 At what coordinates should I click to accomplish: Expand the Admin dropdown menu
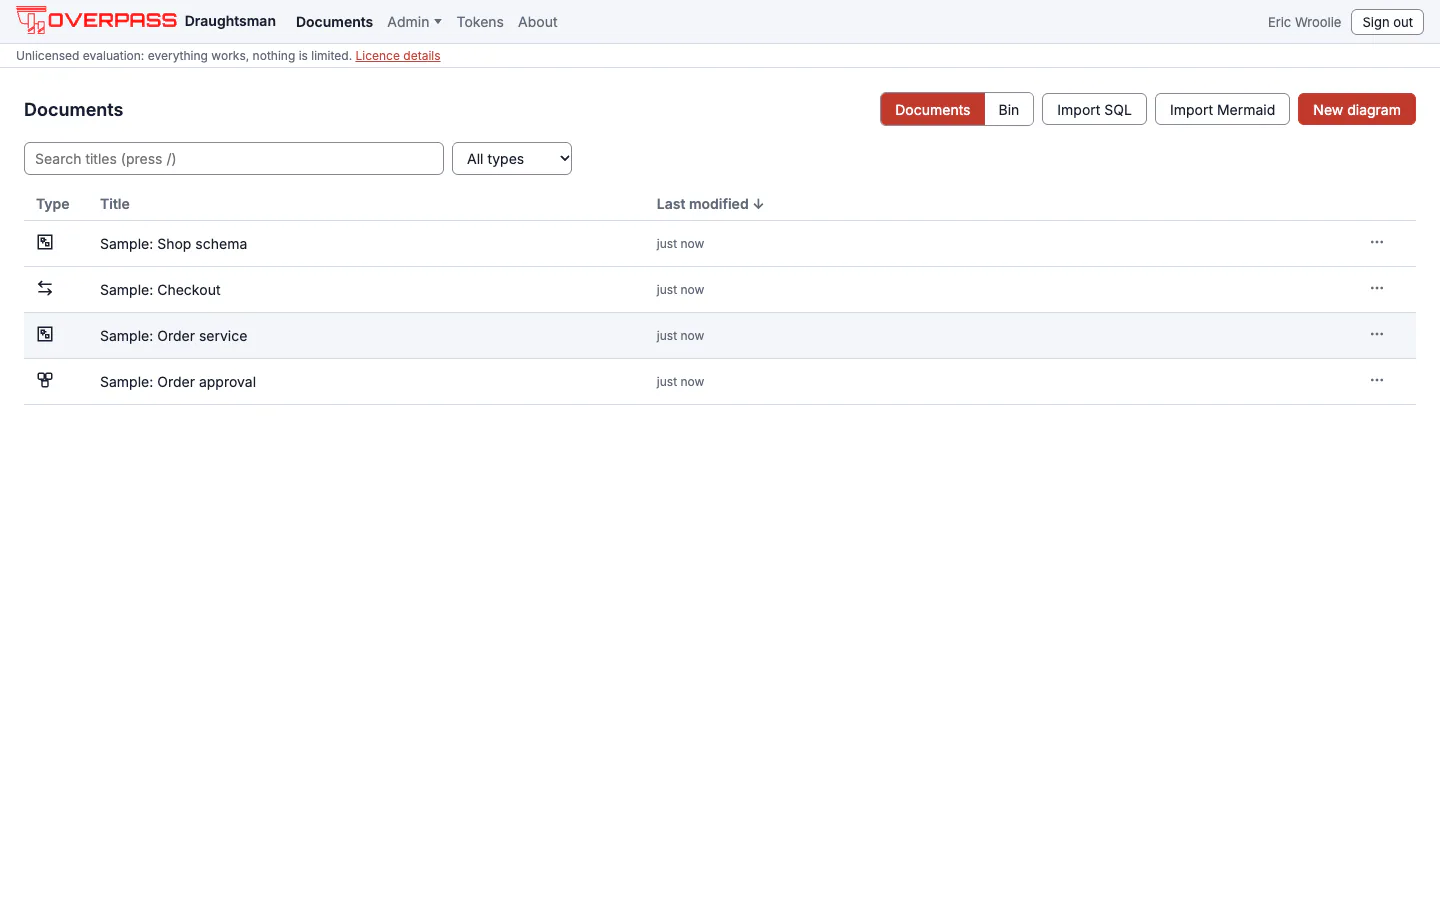[x=414, y=22]
